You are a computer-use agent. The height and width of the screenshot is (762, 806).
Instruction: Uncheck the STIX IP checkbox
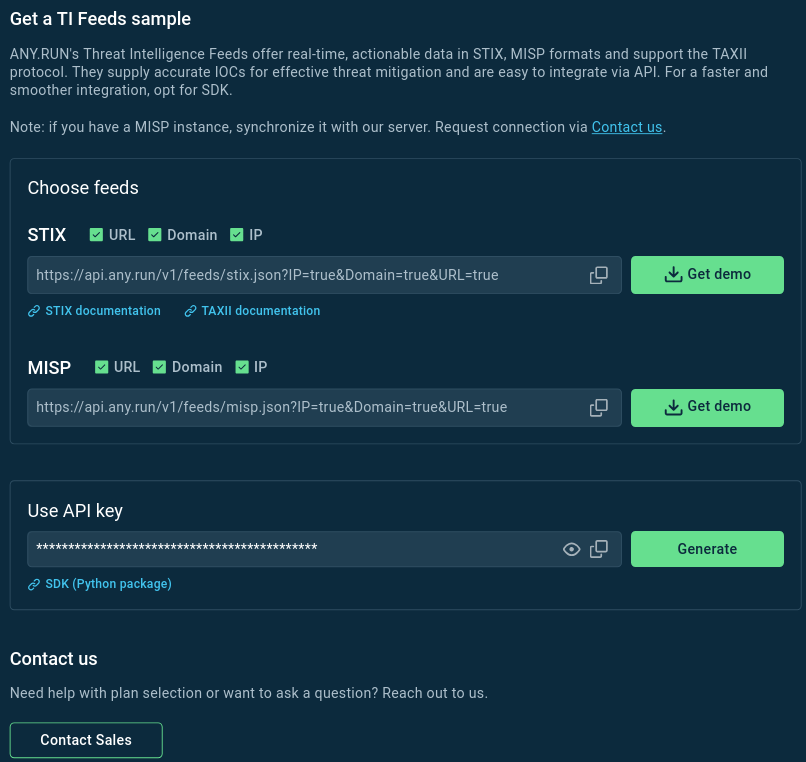[237, 235]
